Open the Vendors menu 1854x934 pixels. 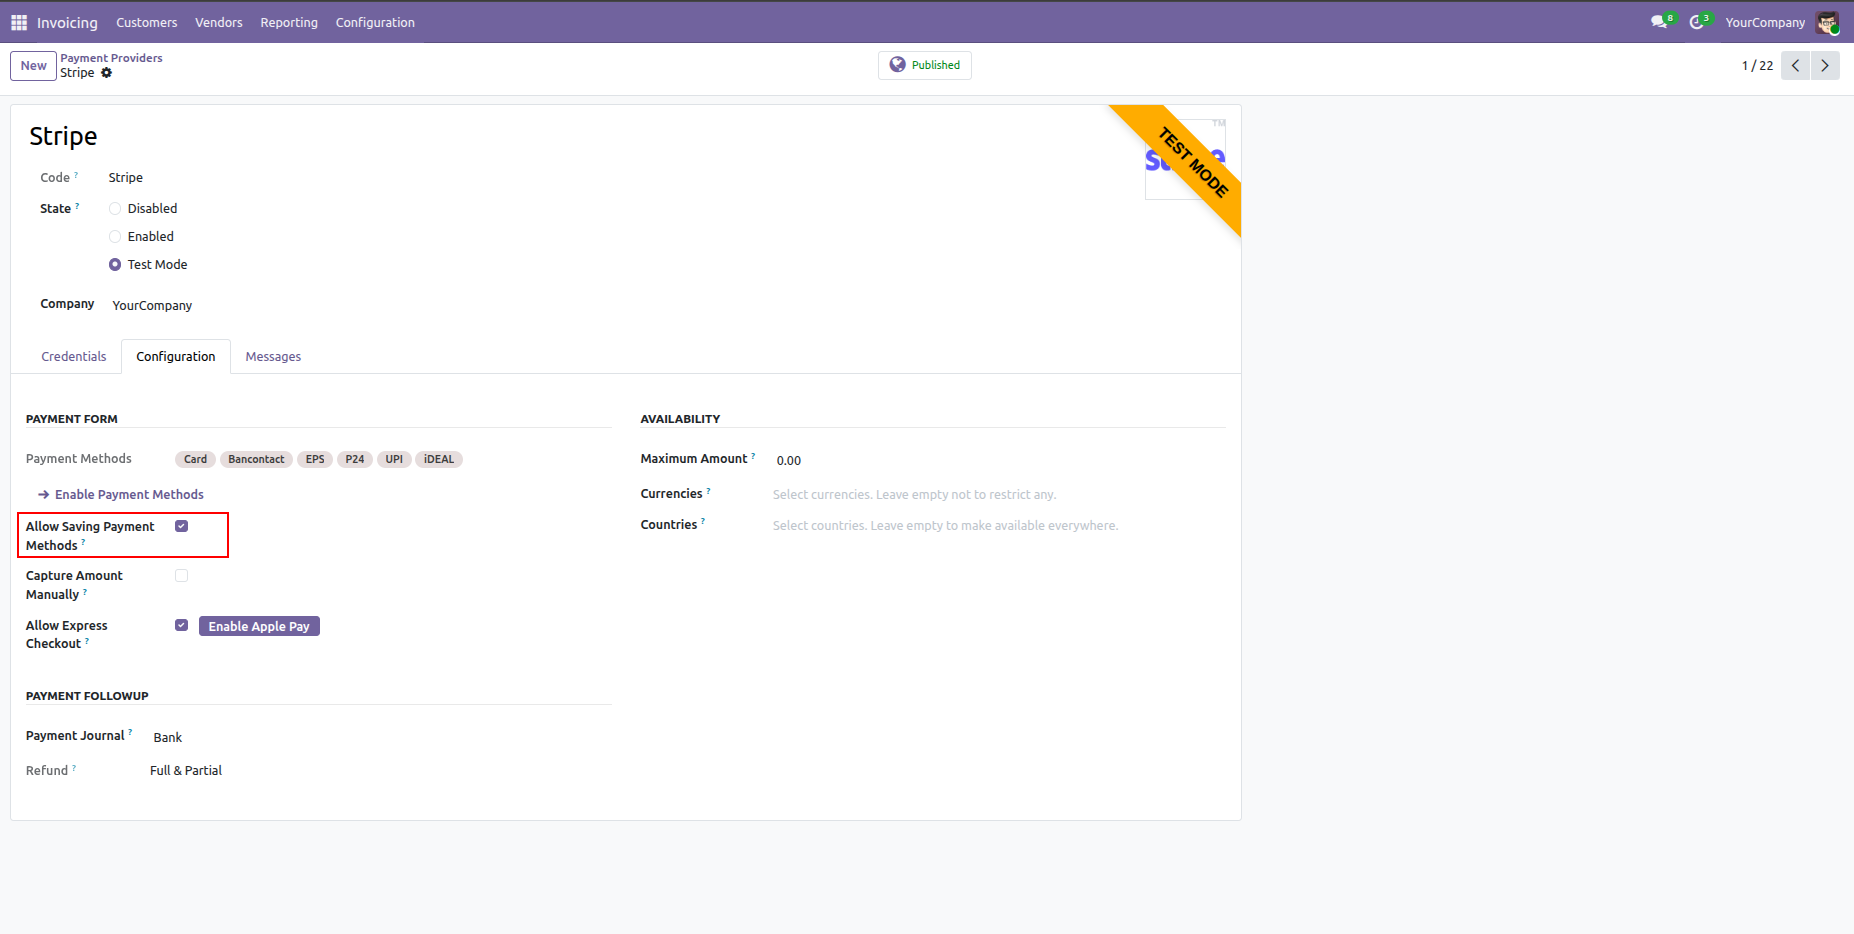218,22
